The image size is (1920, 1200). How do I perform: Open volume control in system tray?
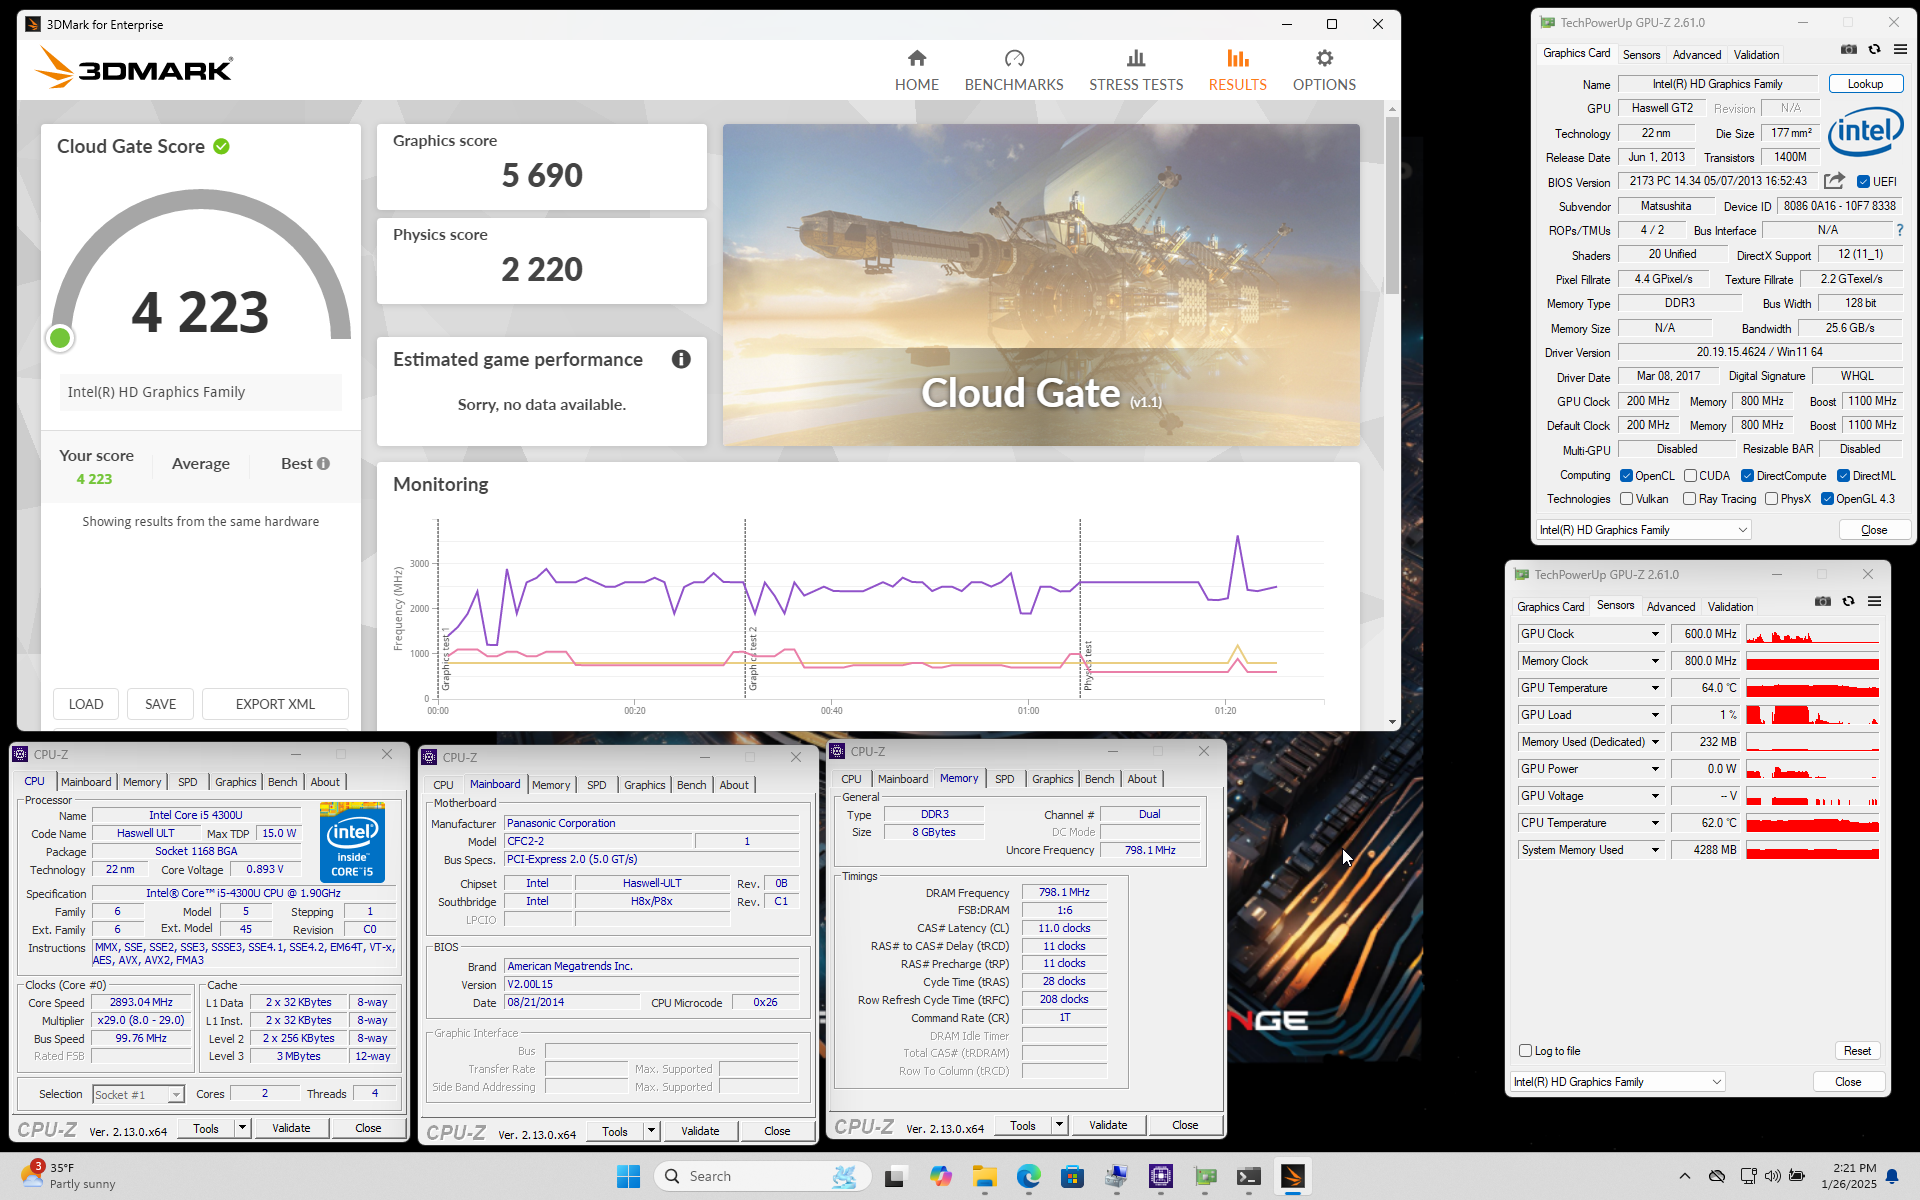pyautogui.click(x=1772, y=1176)
